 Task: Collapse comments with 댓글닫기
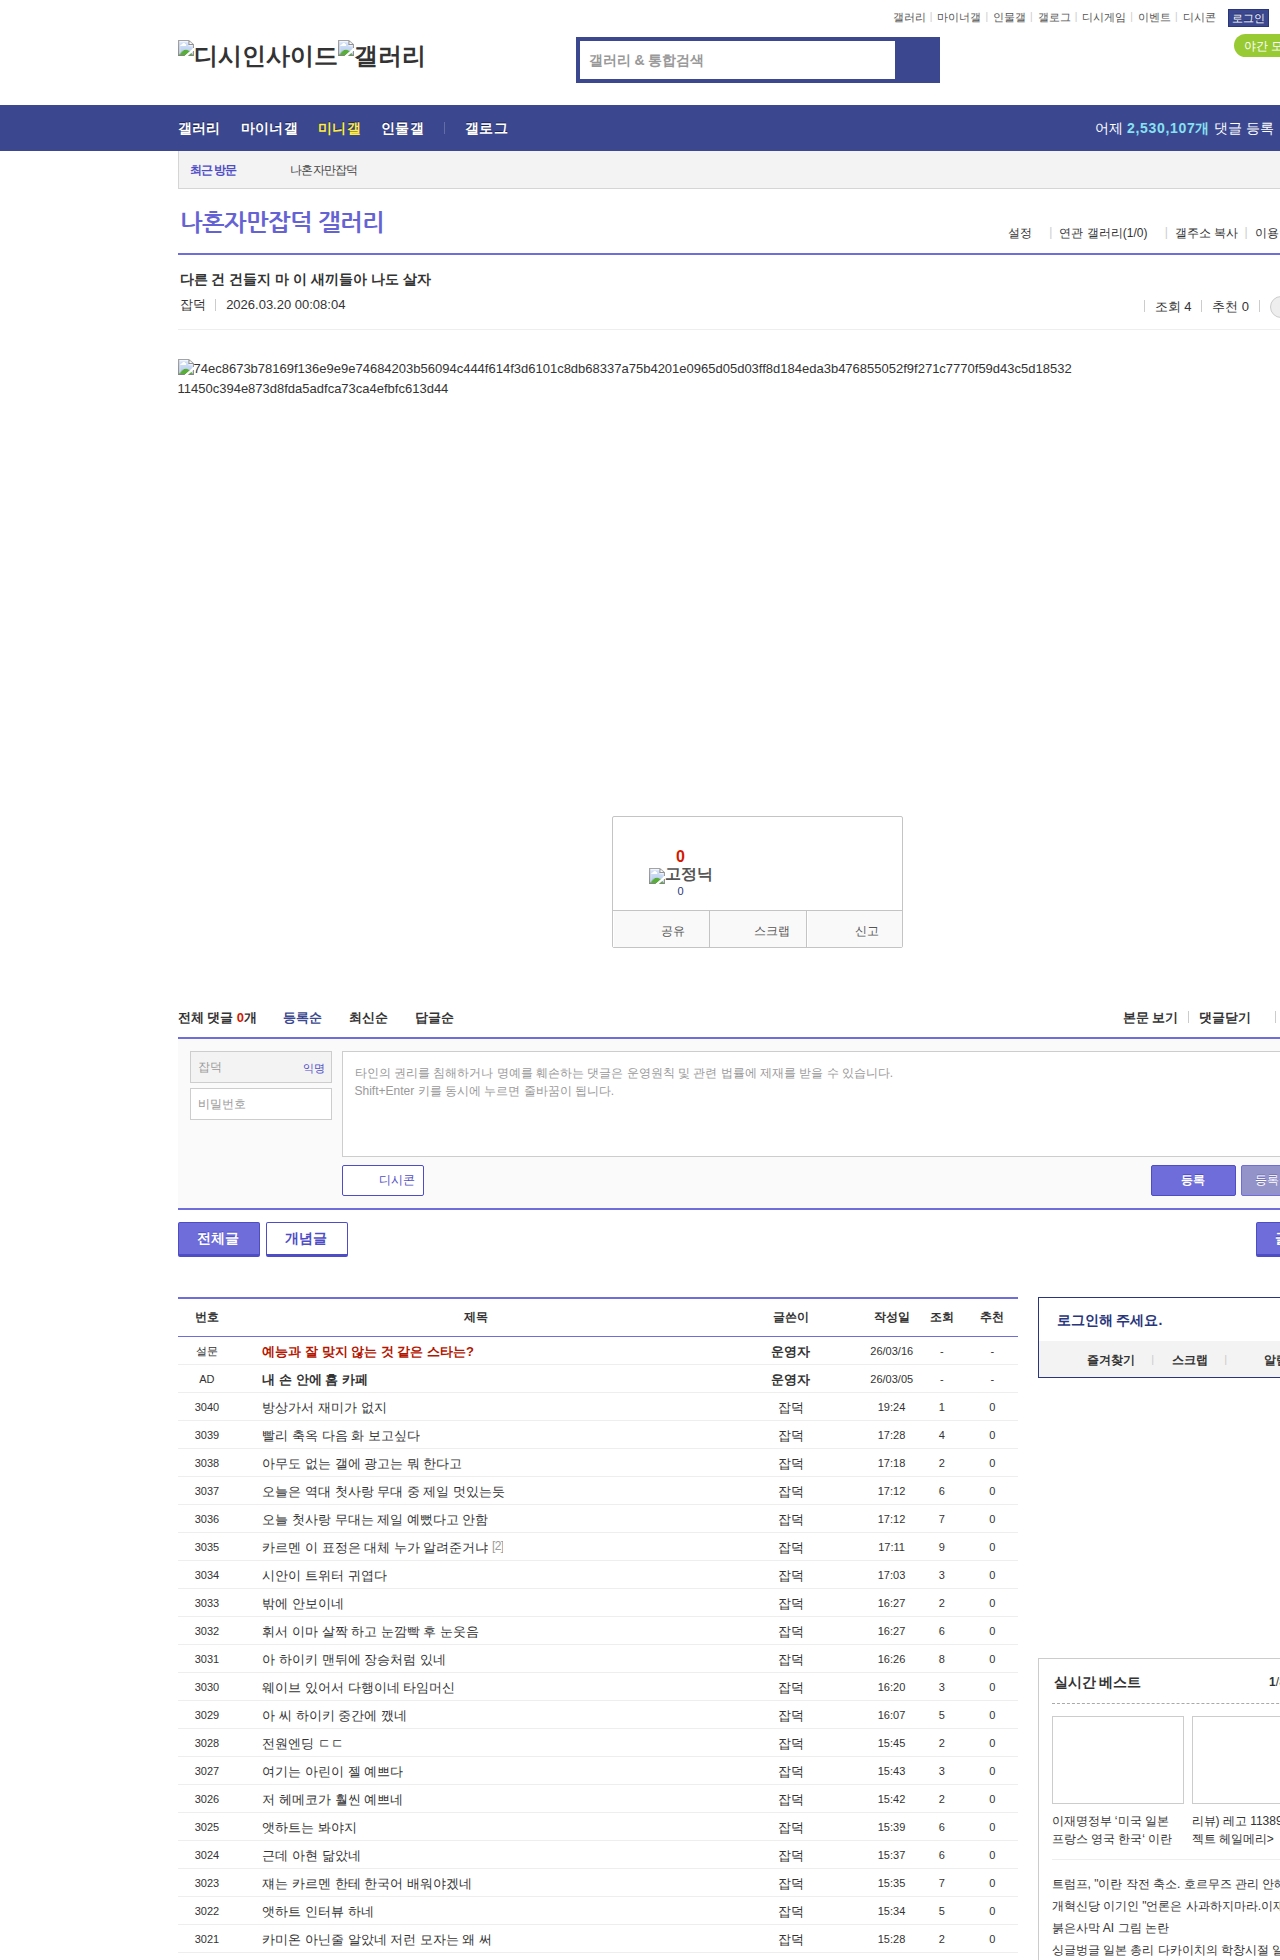pos(1225,1018)
